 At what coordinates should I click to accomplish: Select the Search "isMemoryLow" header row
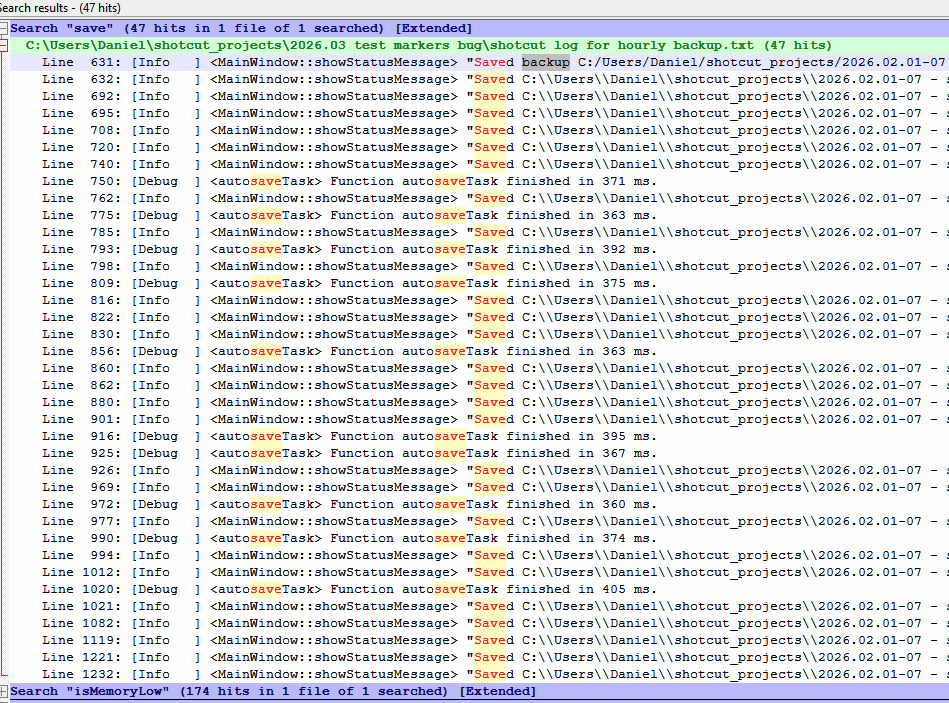point(270,692)
